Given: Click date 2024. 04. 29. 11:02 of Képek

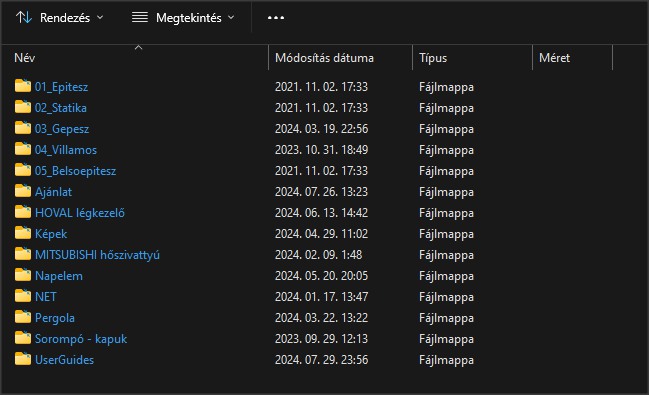Looking at the screenshot, I should [x=322, y=234].
